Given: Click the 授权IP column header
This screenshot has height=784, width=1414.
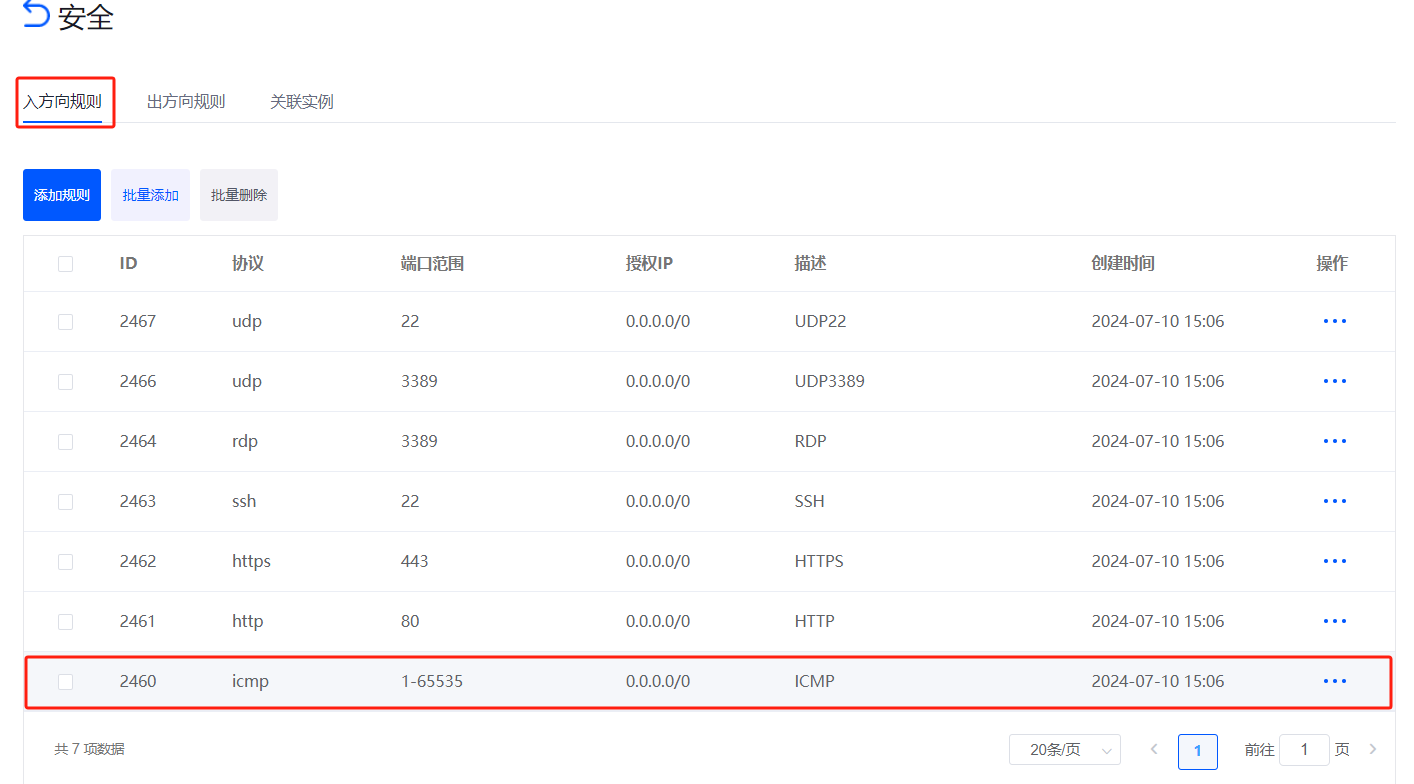Looking at the screenshot, I should (650, 264).
